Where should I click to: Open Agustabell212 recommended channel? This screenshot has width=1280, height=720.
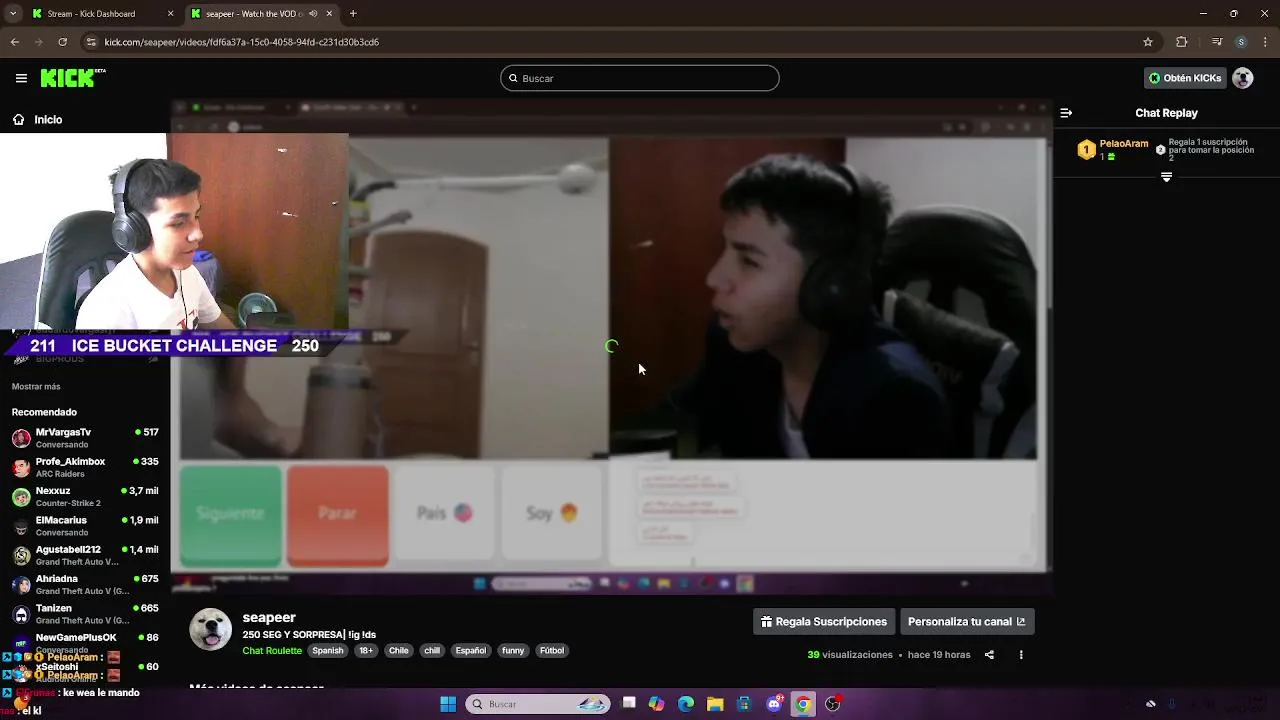click(85, 555)
